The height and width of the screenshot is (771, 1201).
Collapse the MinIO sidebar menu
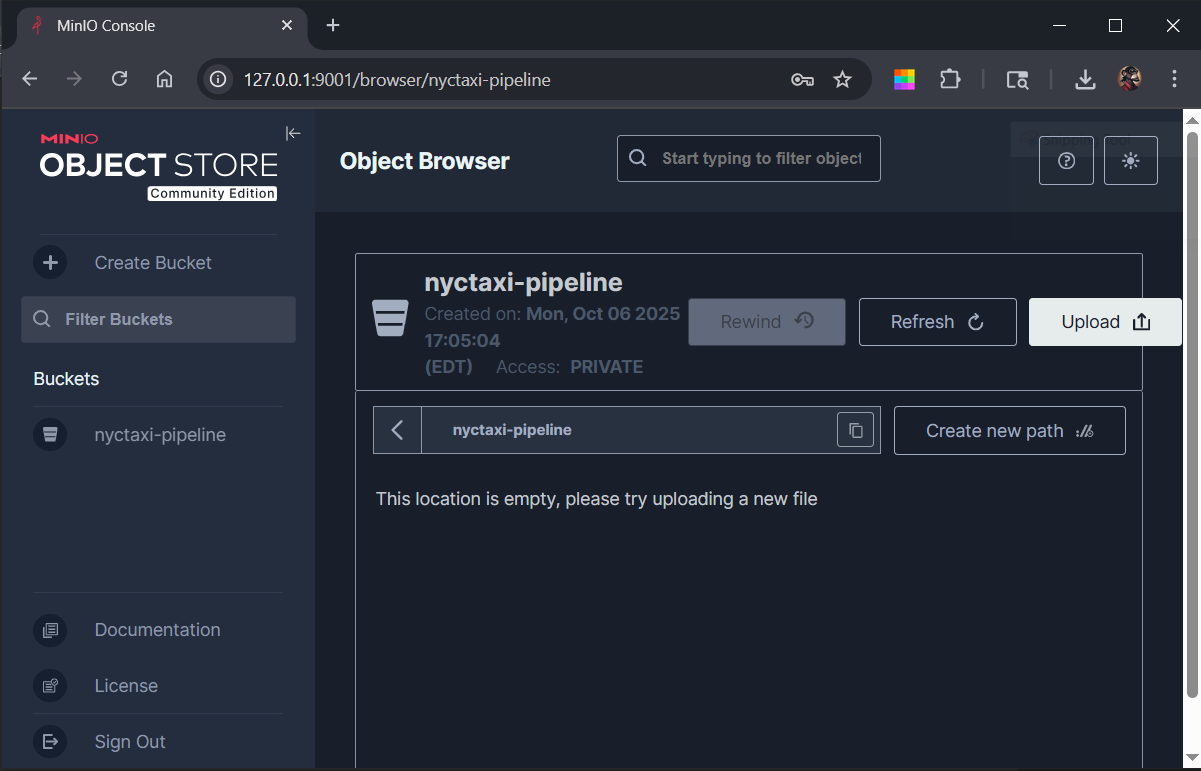coord(293,133)
